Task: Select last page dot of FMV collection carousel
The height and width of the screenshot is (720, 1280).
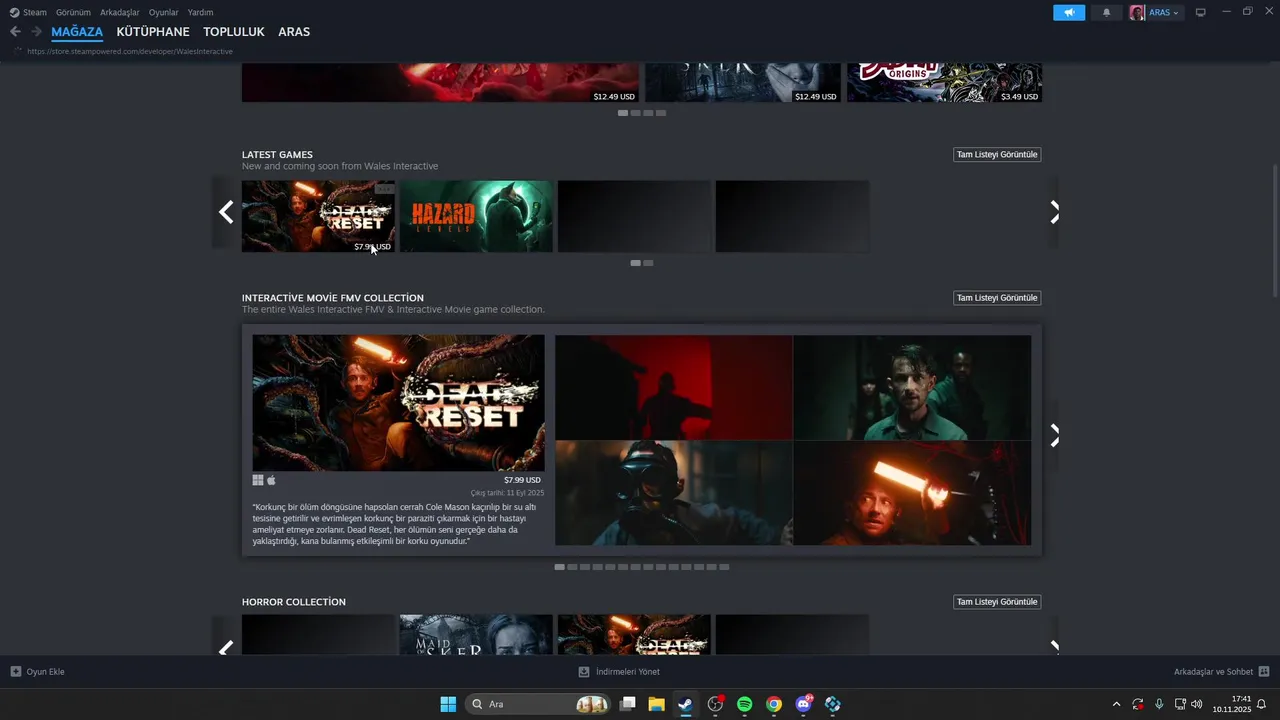Action: click(x=724, y=567)
